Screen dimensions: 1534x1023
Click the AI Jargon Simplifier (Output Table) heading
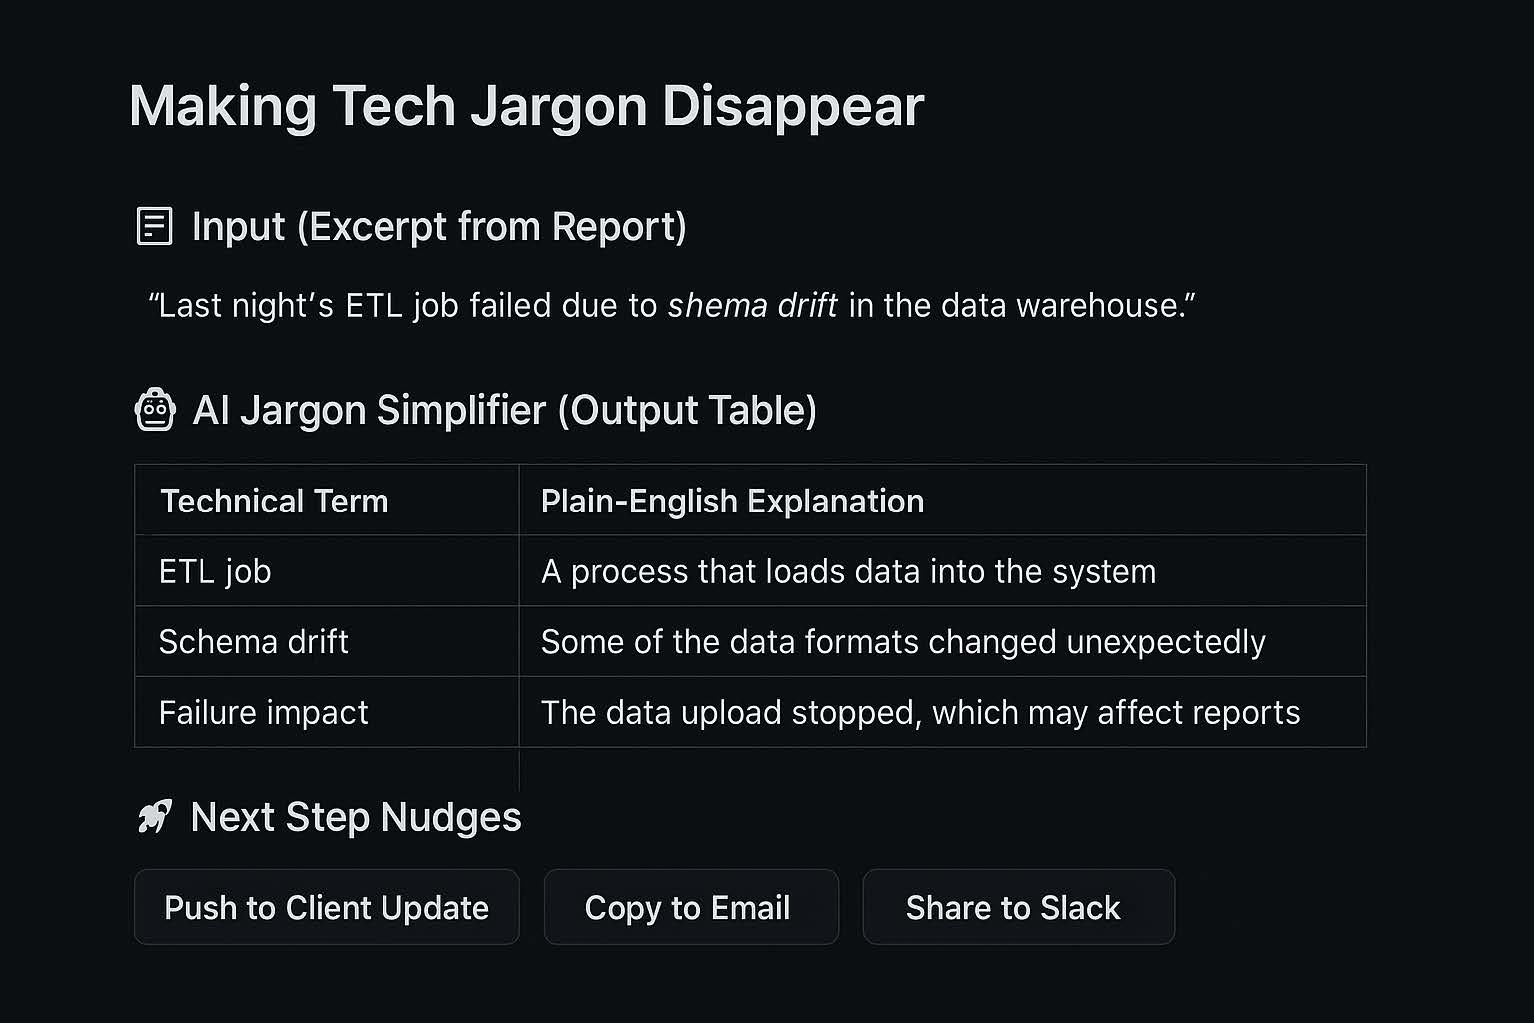pos(504,410)
